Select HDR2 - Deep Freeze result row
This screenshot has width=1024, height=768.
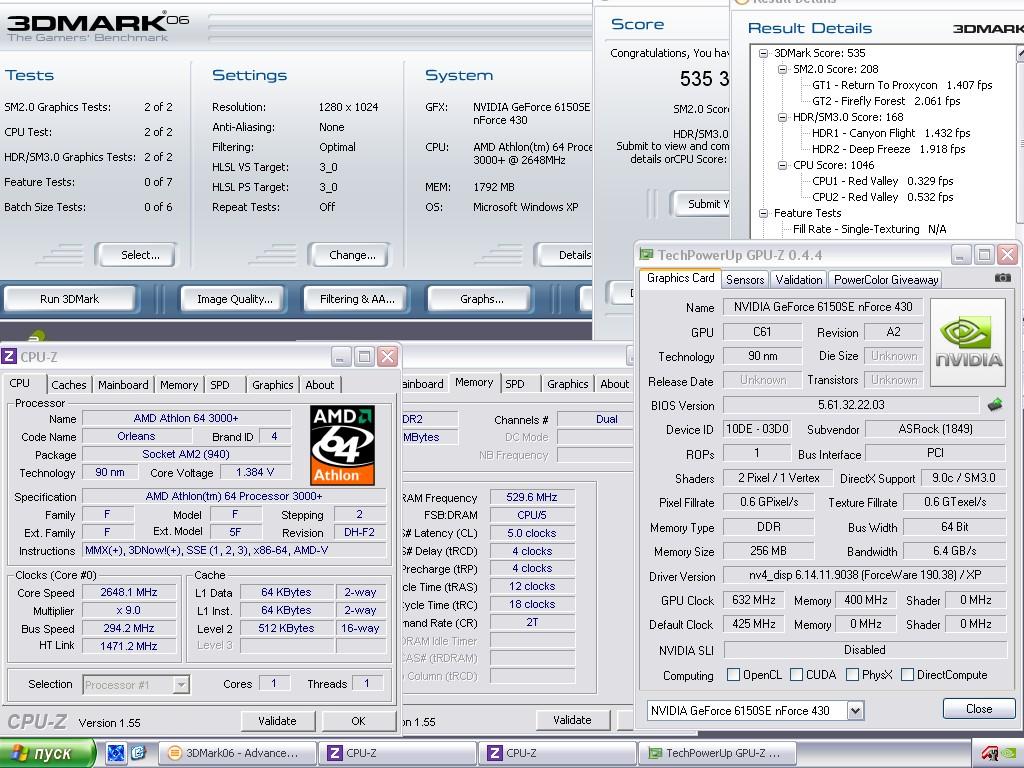click(x=888, y=149)
